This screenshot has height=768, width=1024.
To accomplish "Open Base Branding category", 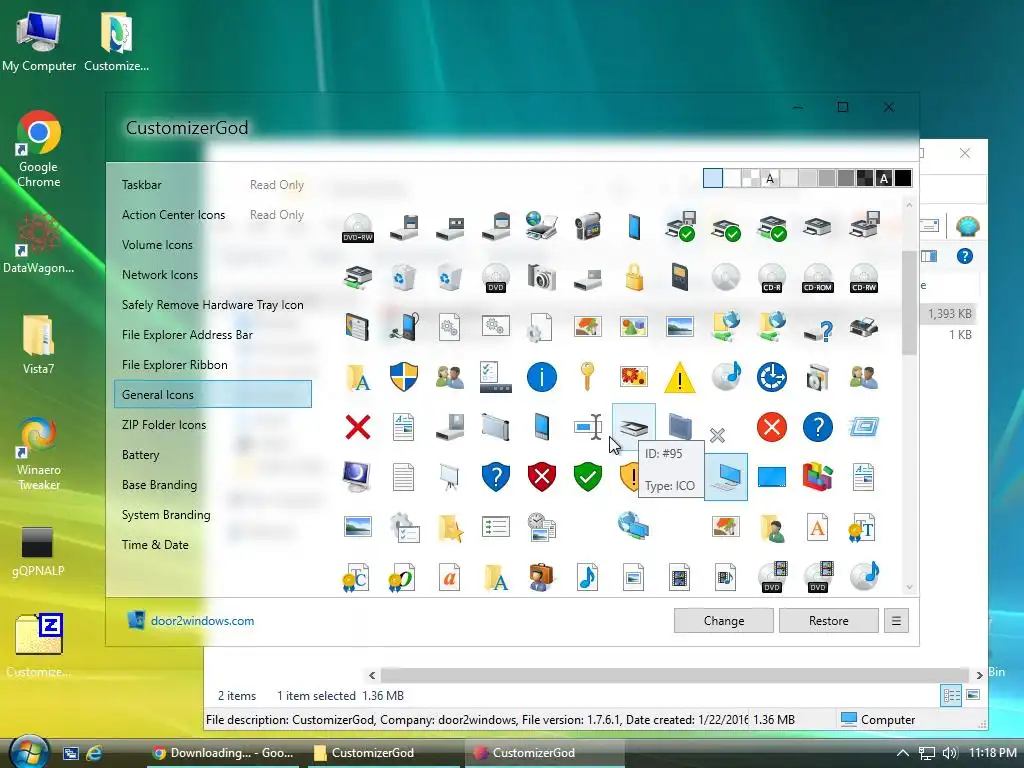I will (x=159, y=485).
